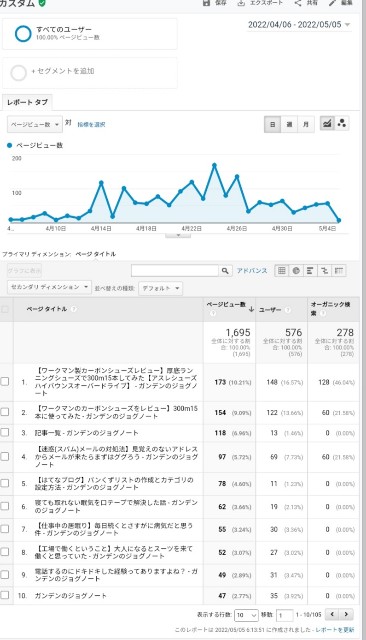Select the performance bar view icon

click(310, 271)
